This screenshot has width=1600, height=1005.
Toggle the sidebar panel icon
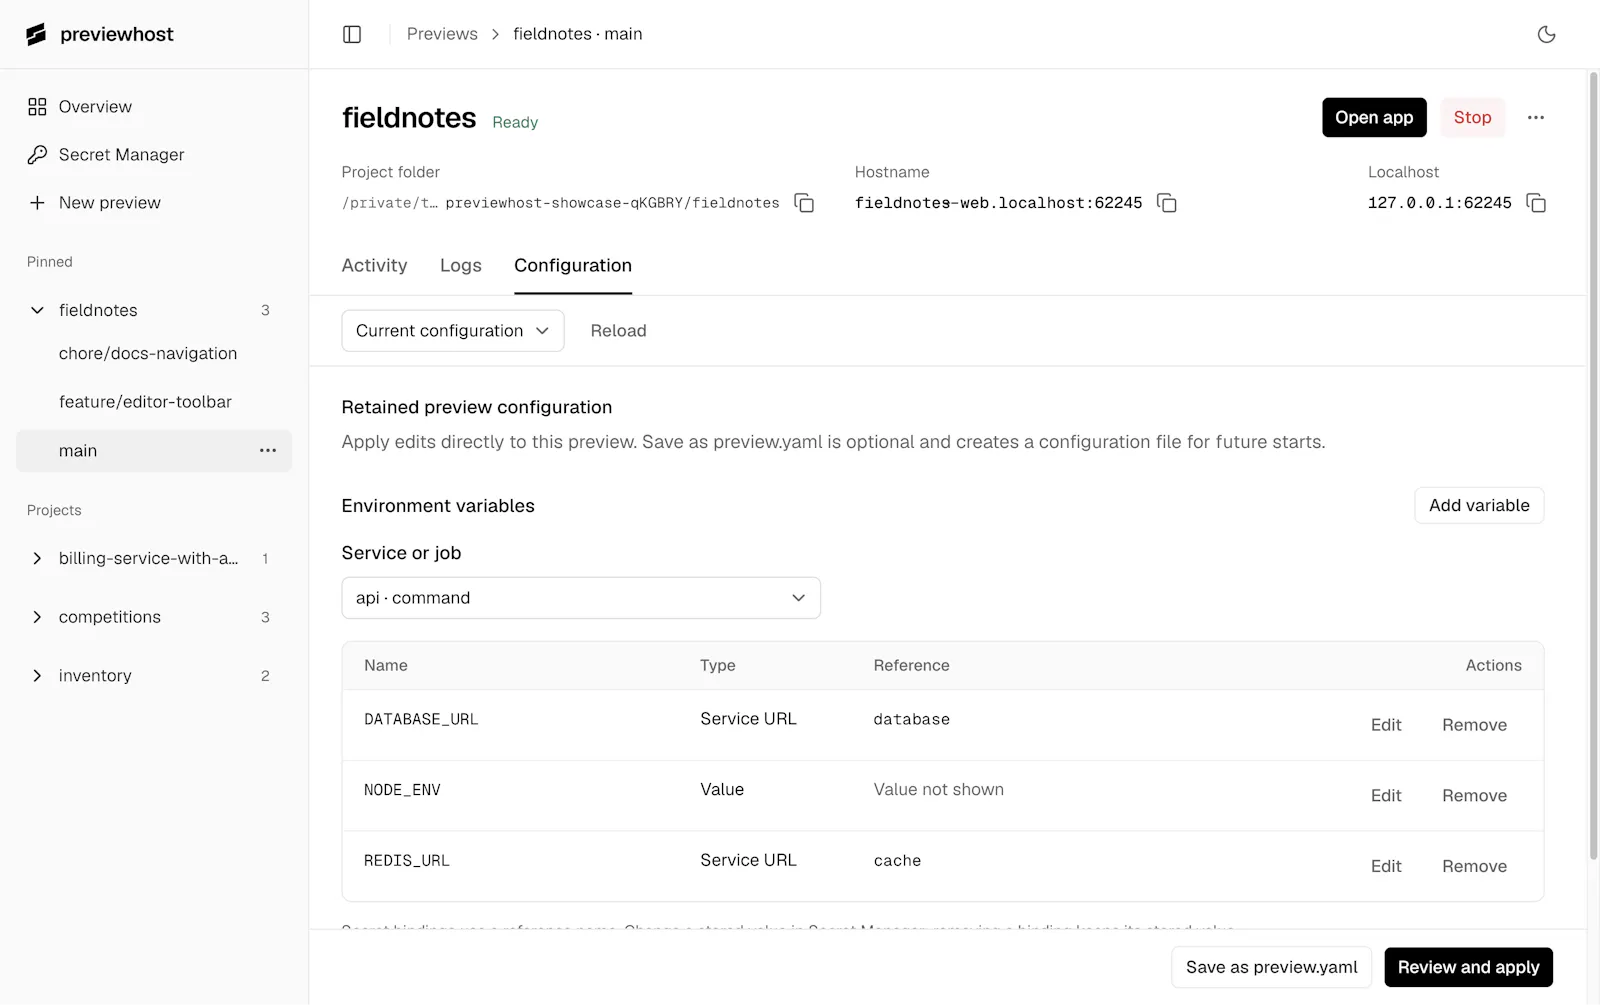click(x=352, y=34)
